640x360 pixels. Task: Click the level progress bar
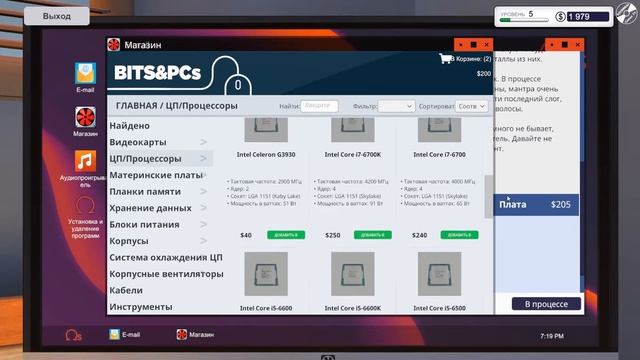(x=524, y=20)
